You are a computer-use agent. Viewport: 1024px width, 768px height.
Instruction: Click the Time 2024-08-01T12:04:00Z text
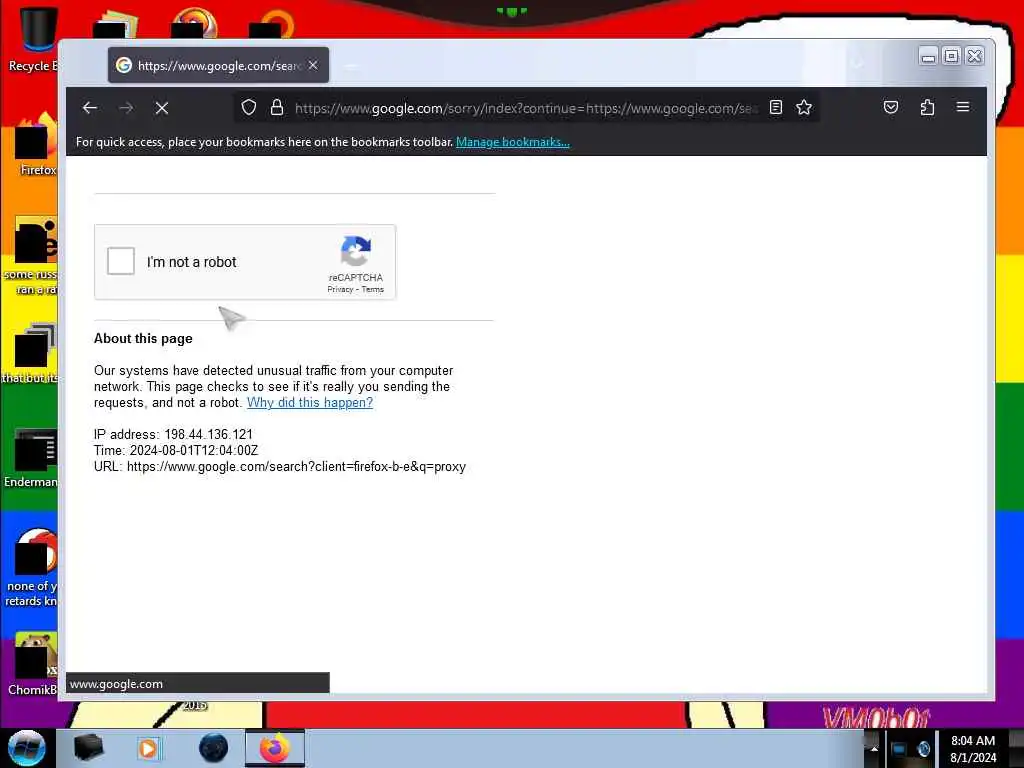pyautogui.click(x=176, y=451)
